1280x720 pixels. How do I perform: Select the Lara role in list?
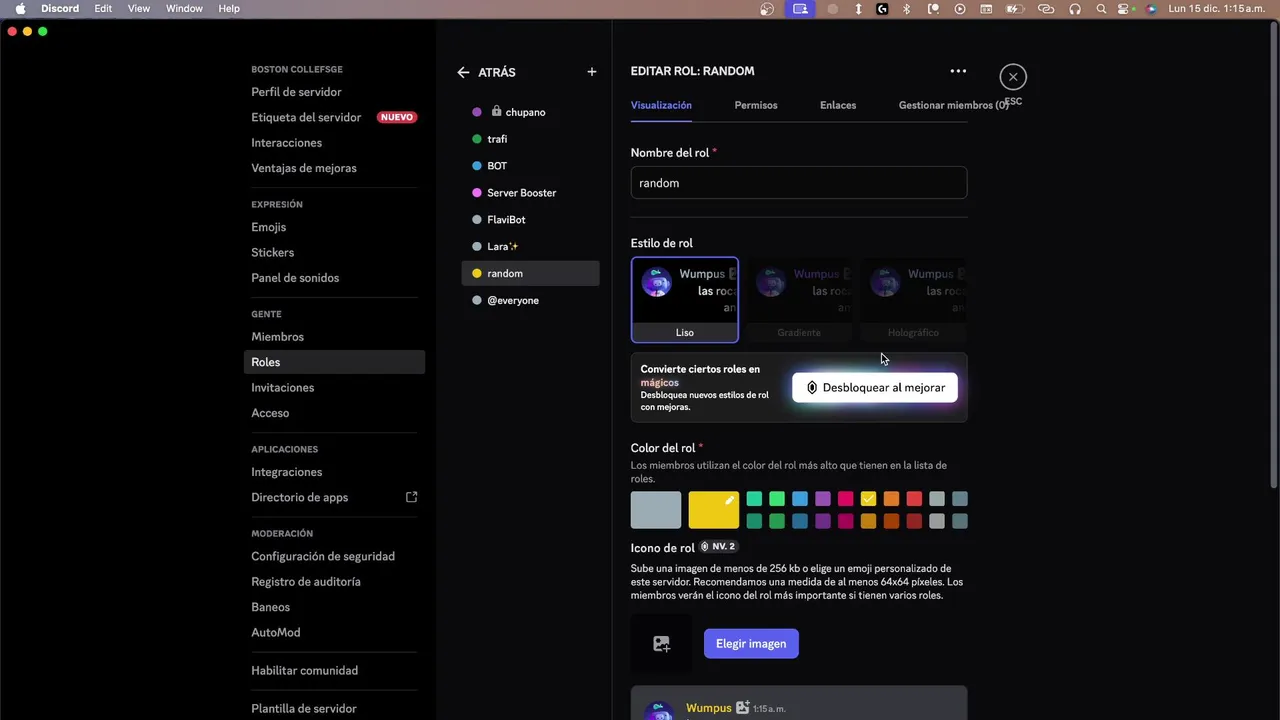pyautogui.click(x=530, y=246)
